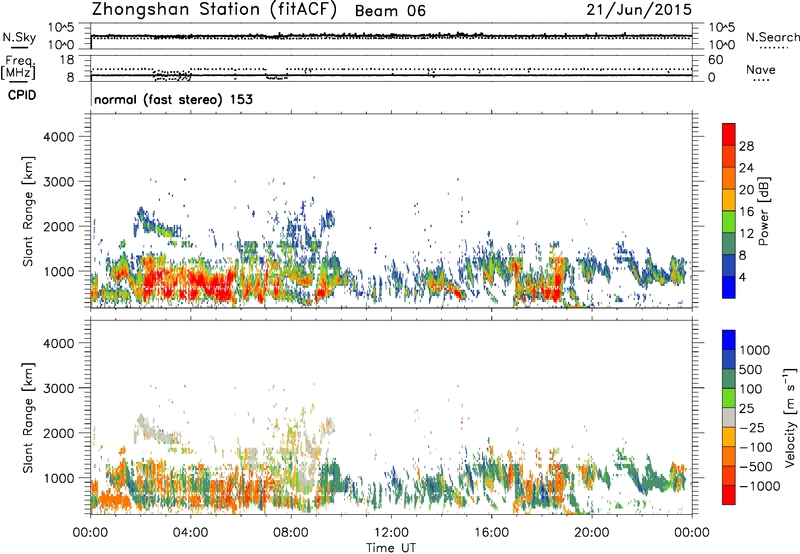The height and width of the screenshot is (554, 800).
Task: Click the power scale value '28'
Action: [746, 146]
